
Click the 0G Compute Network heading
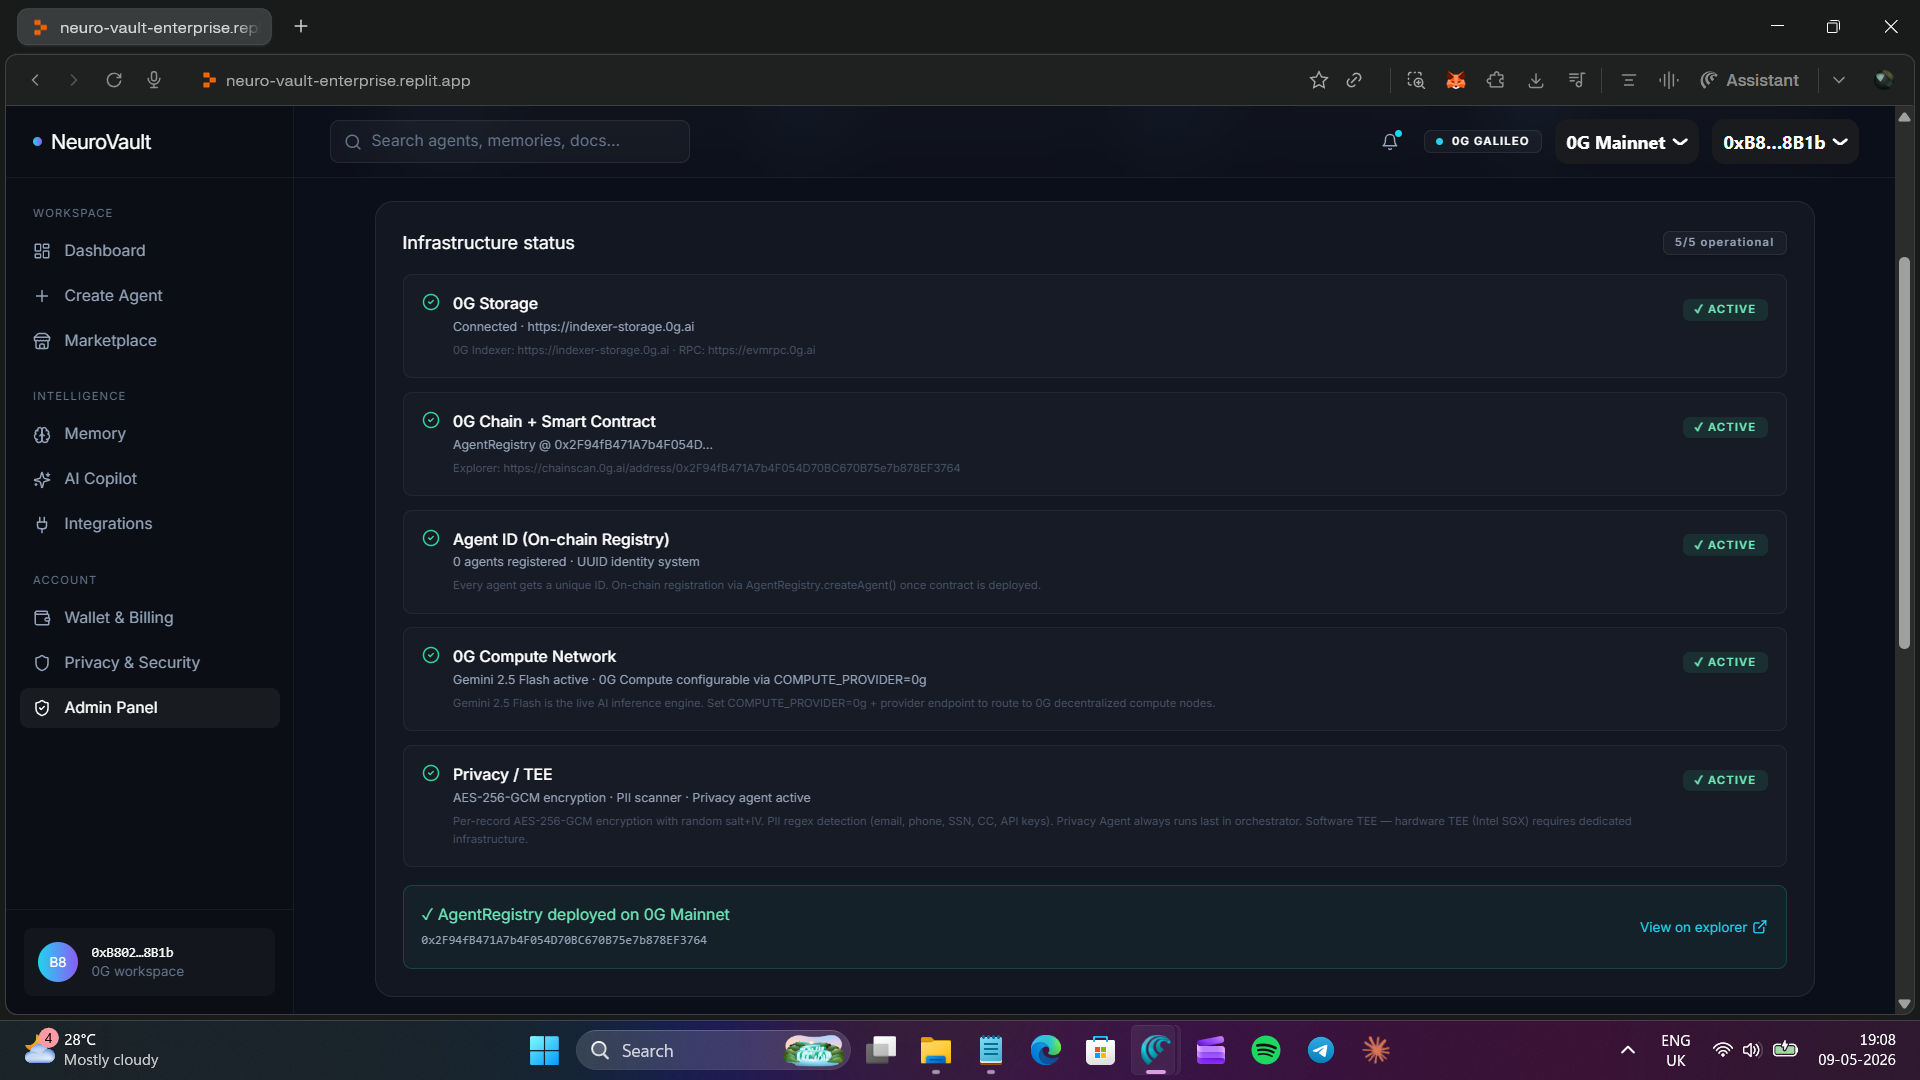534,657
